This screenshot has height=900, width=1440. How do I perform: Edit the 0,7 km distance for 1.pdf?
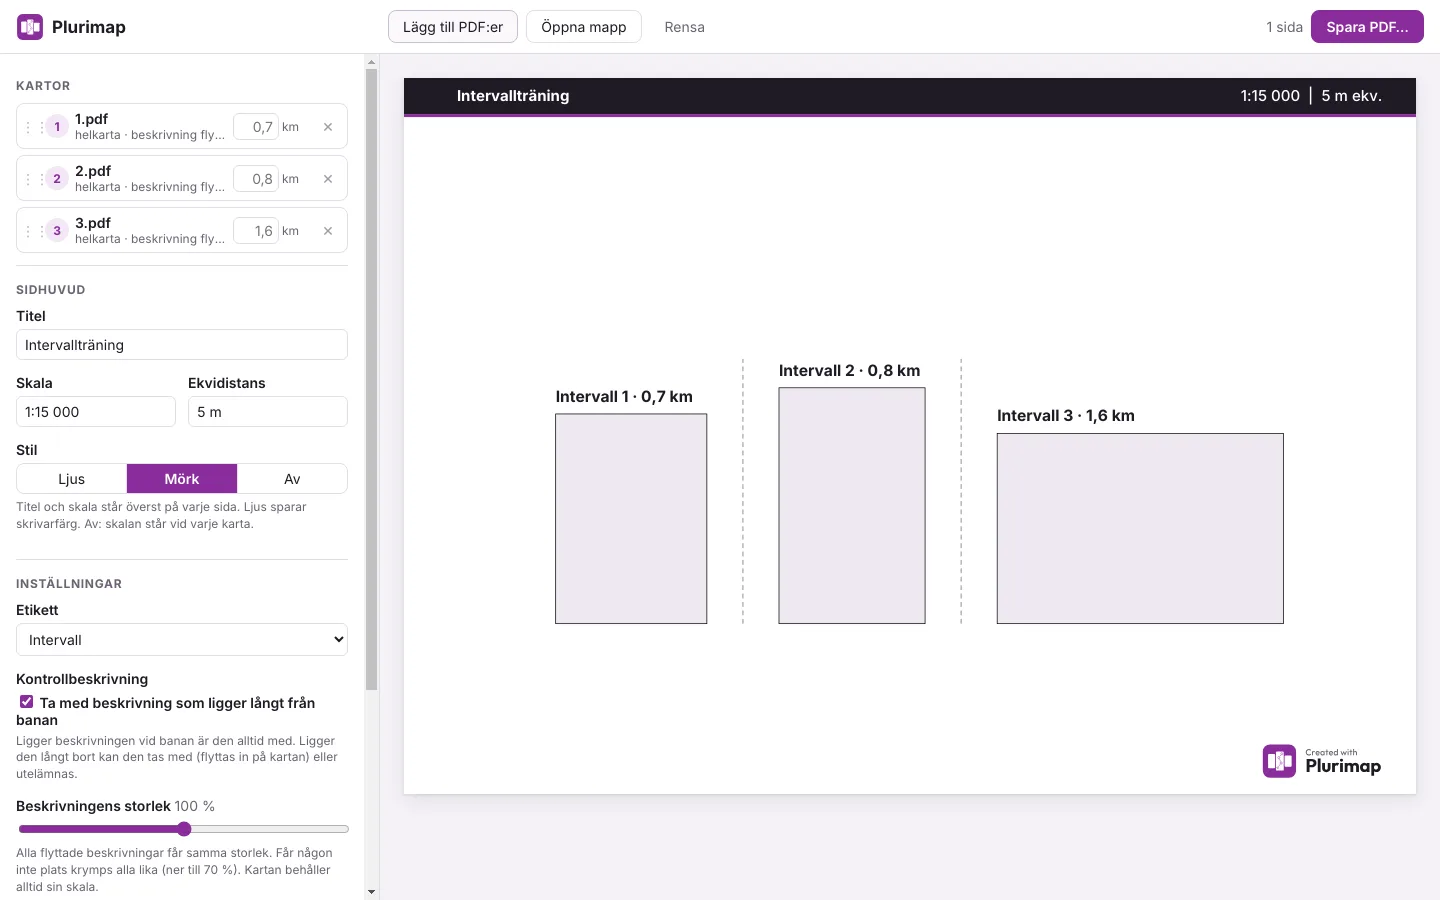[256, 127]
